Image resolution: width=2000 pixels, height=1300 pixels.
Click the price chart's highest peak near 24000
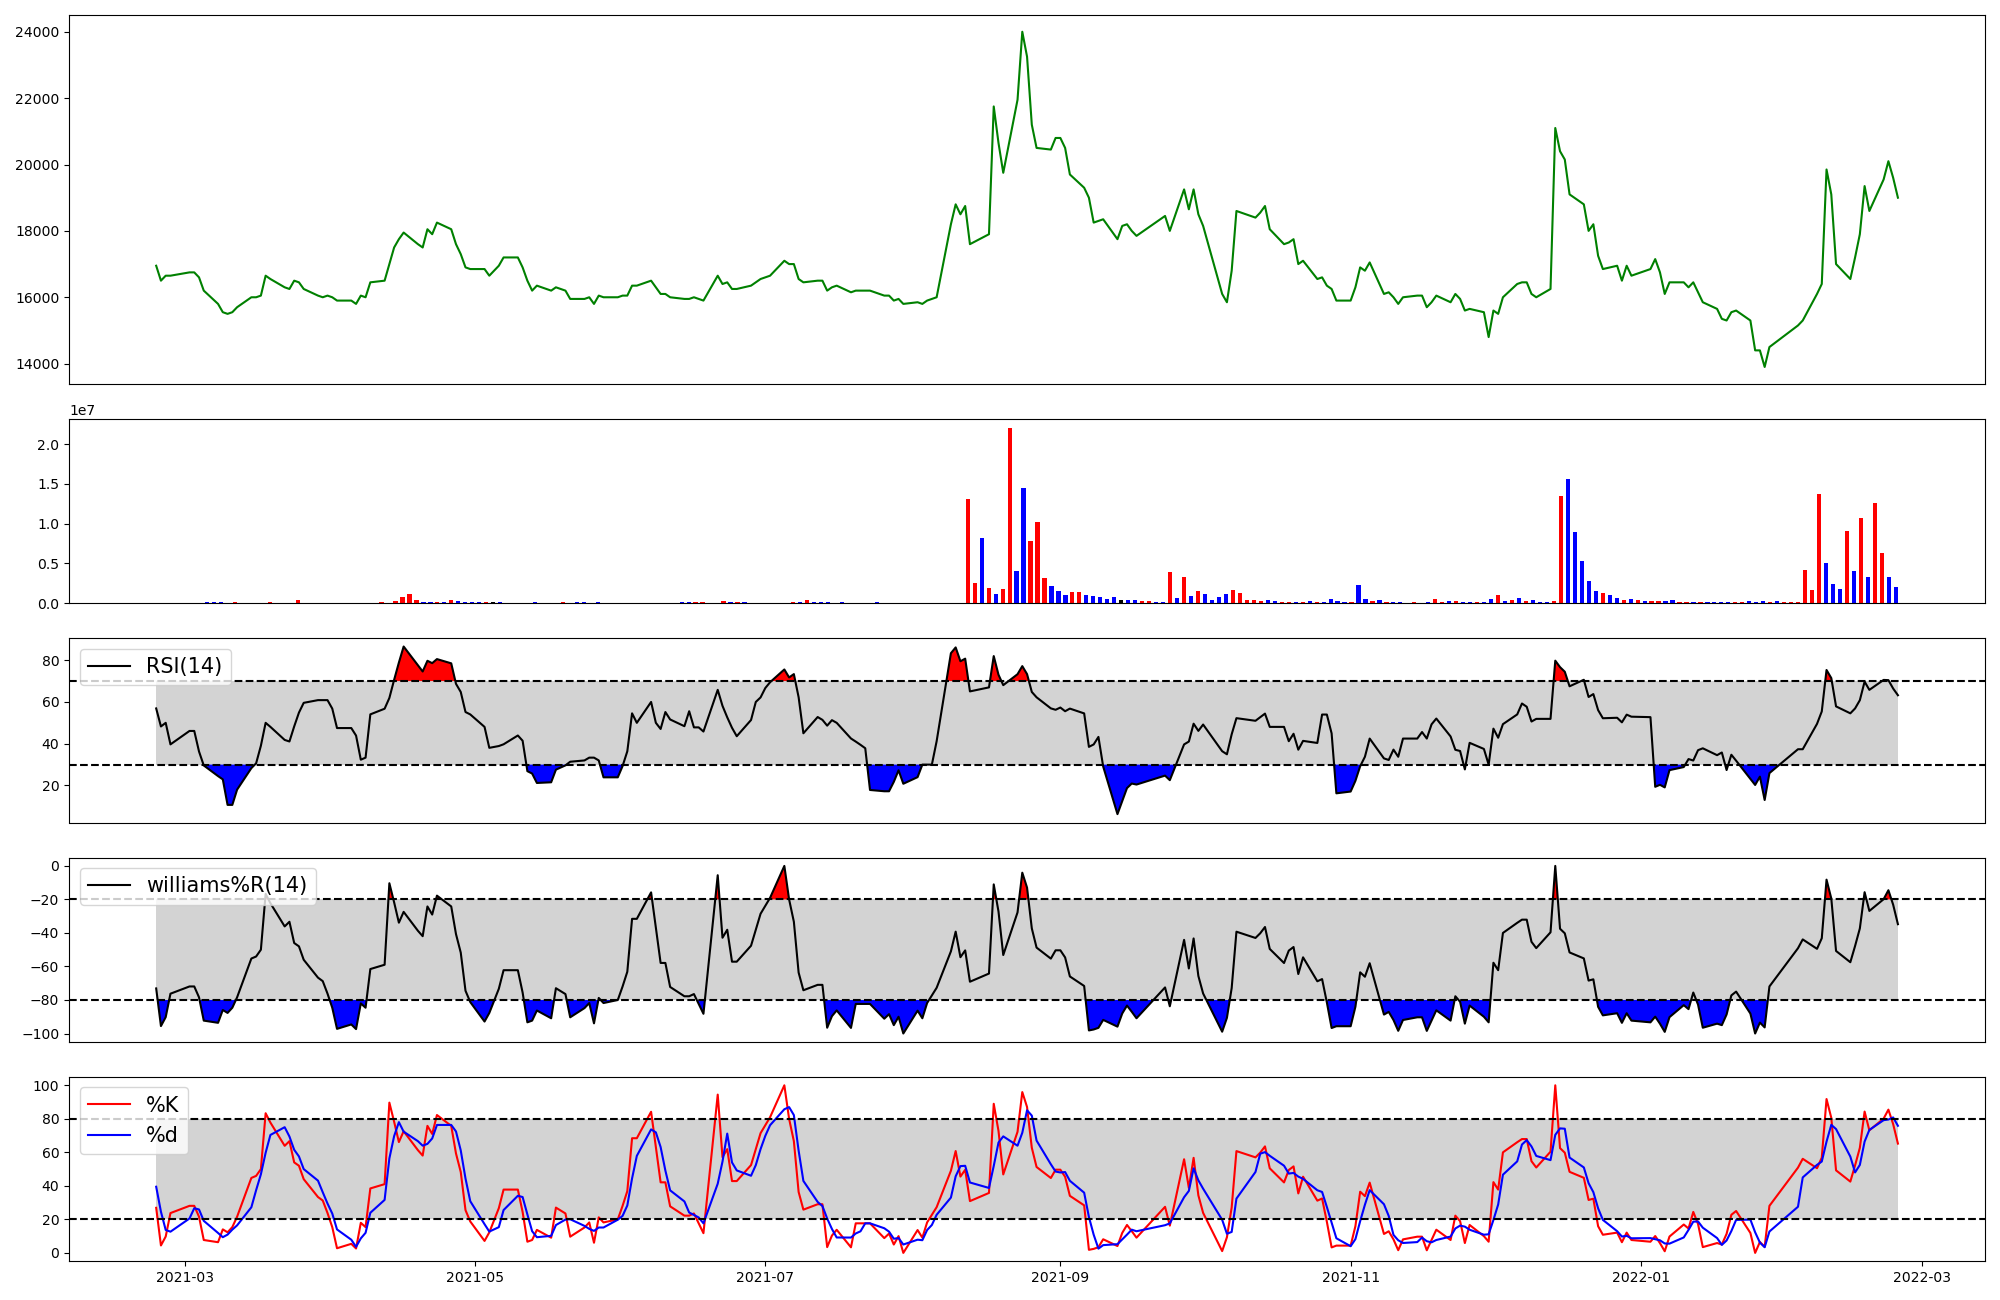pyautogui.click(x=1022, y=33)
